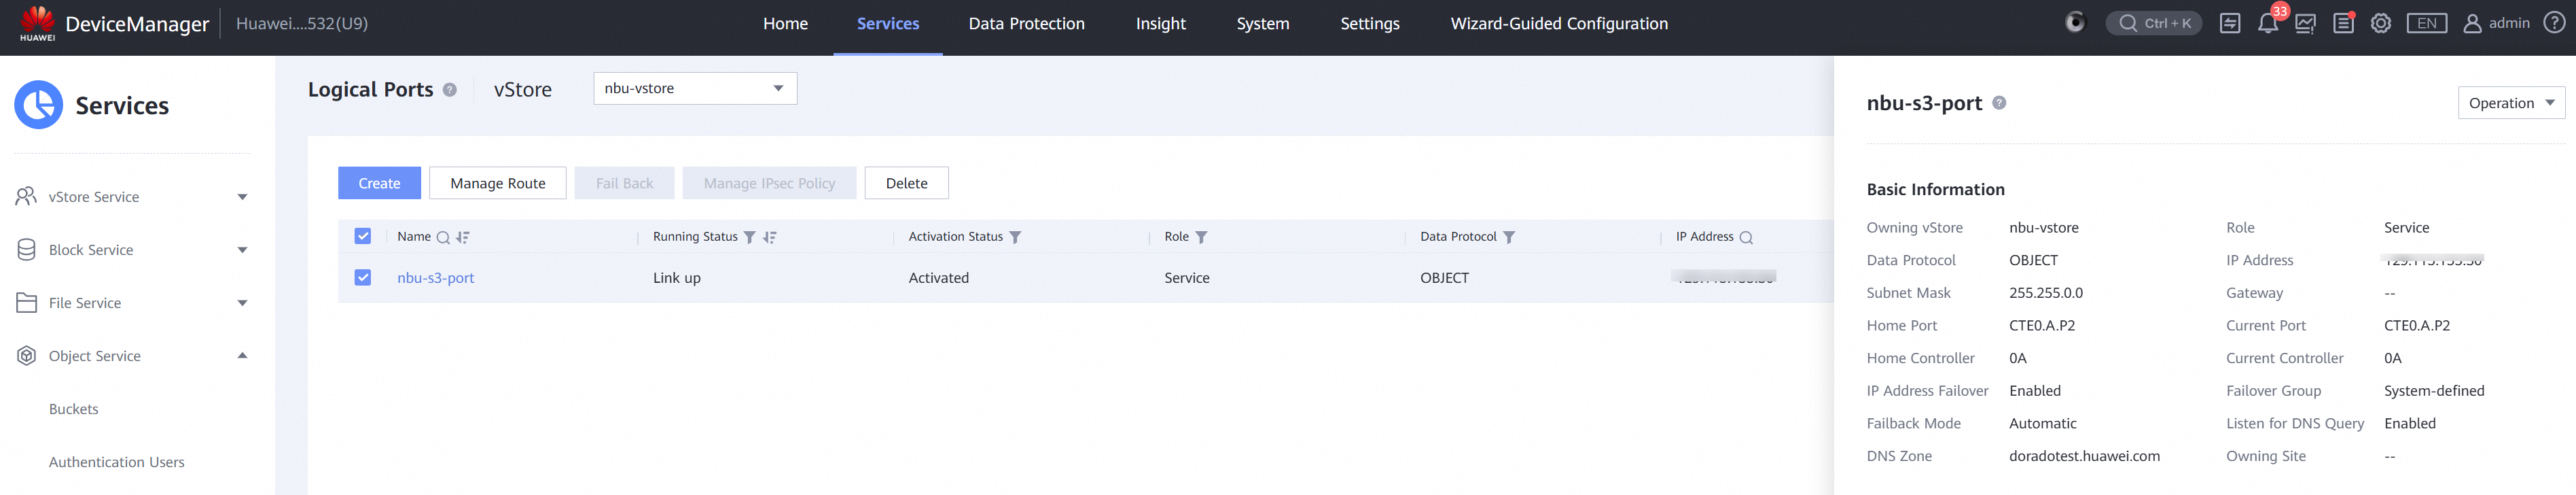Click the Ctrl+K search field

[x=2153, y=24]
